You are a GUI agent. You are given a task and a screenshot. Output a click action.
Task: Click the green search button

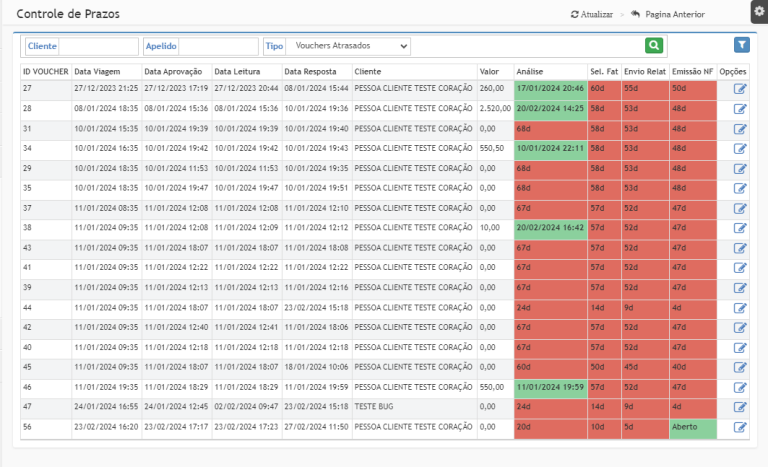[x=654, y=45]
